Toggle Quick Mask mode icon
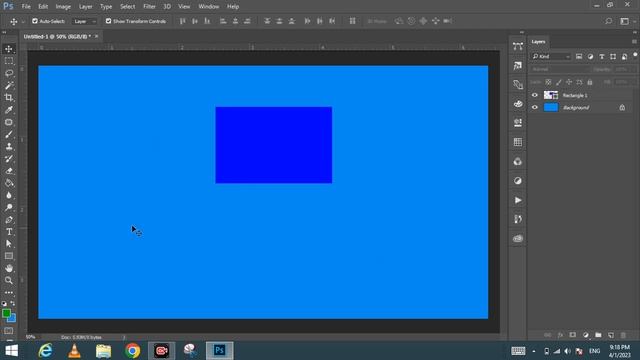This screenshot has width=640, height=360. [x=9, y=331]
